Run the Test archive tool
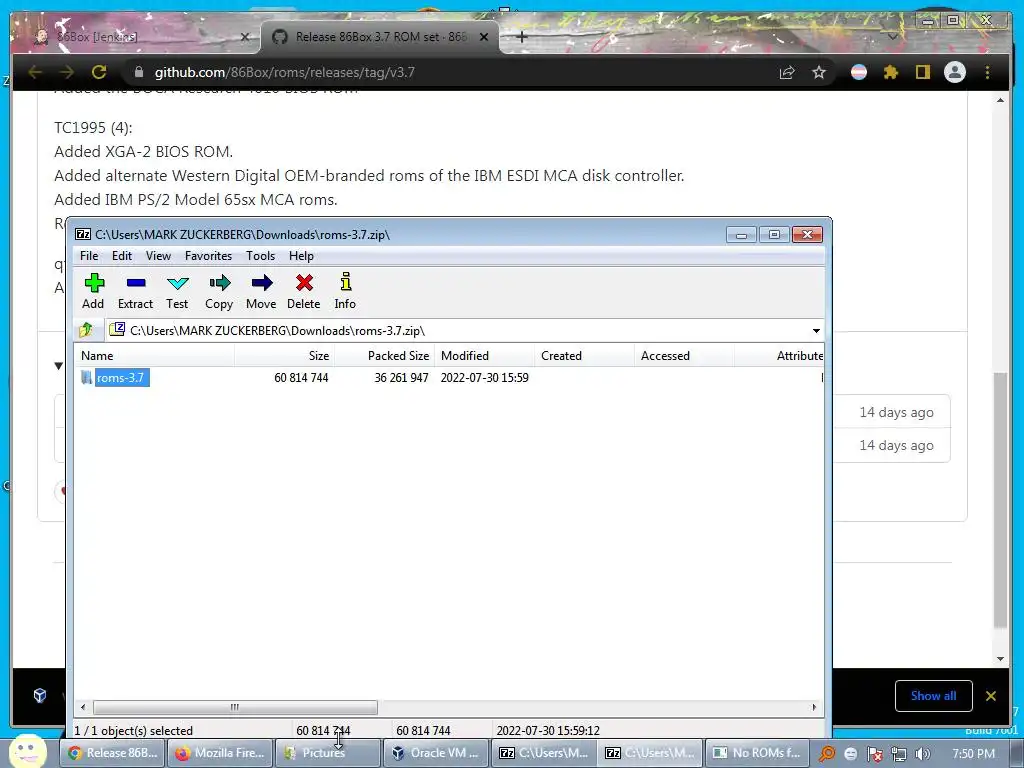The image size is (1024, 768). pos(177,291)
